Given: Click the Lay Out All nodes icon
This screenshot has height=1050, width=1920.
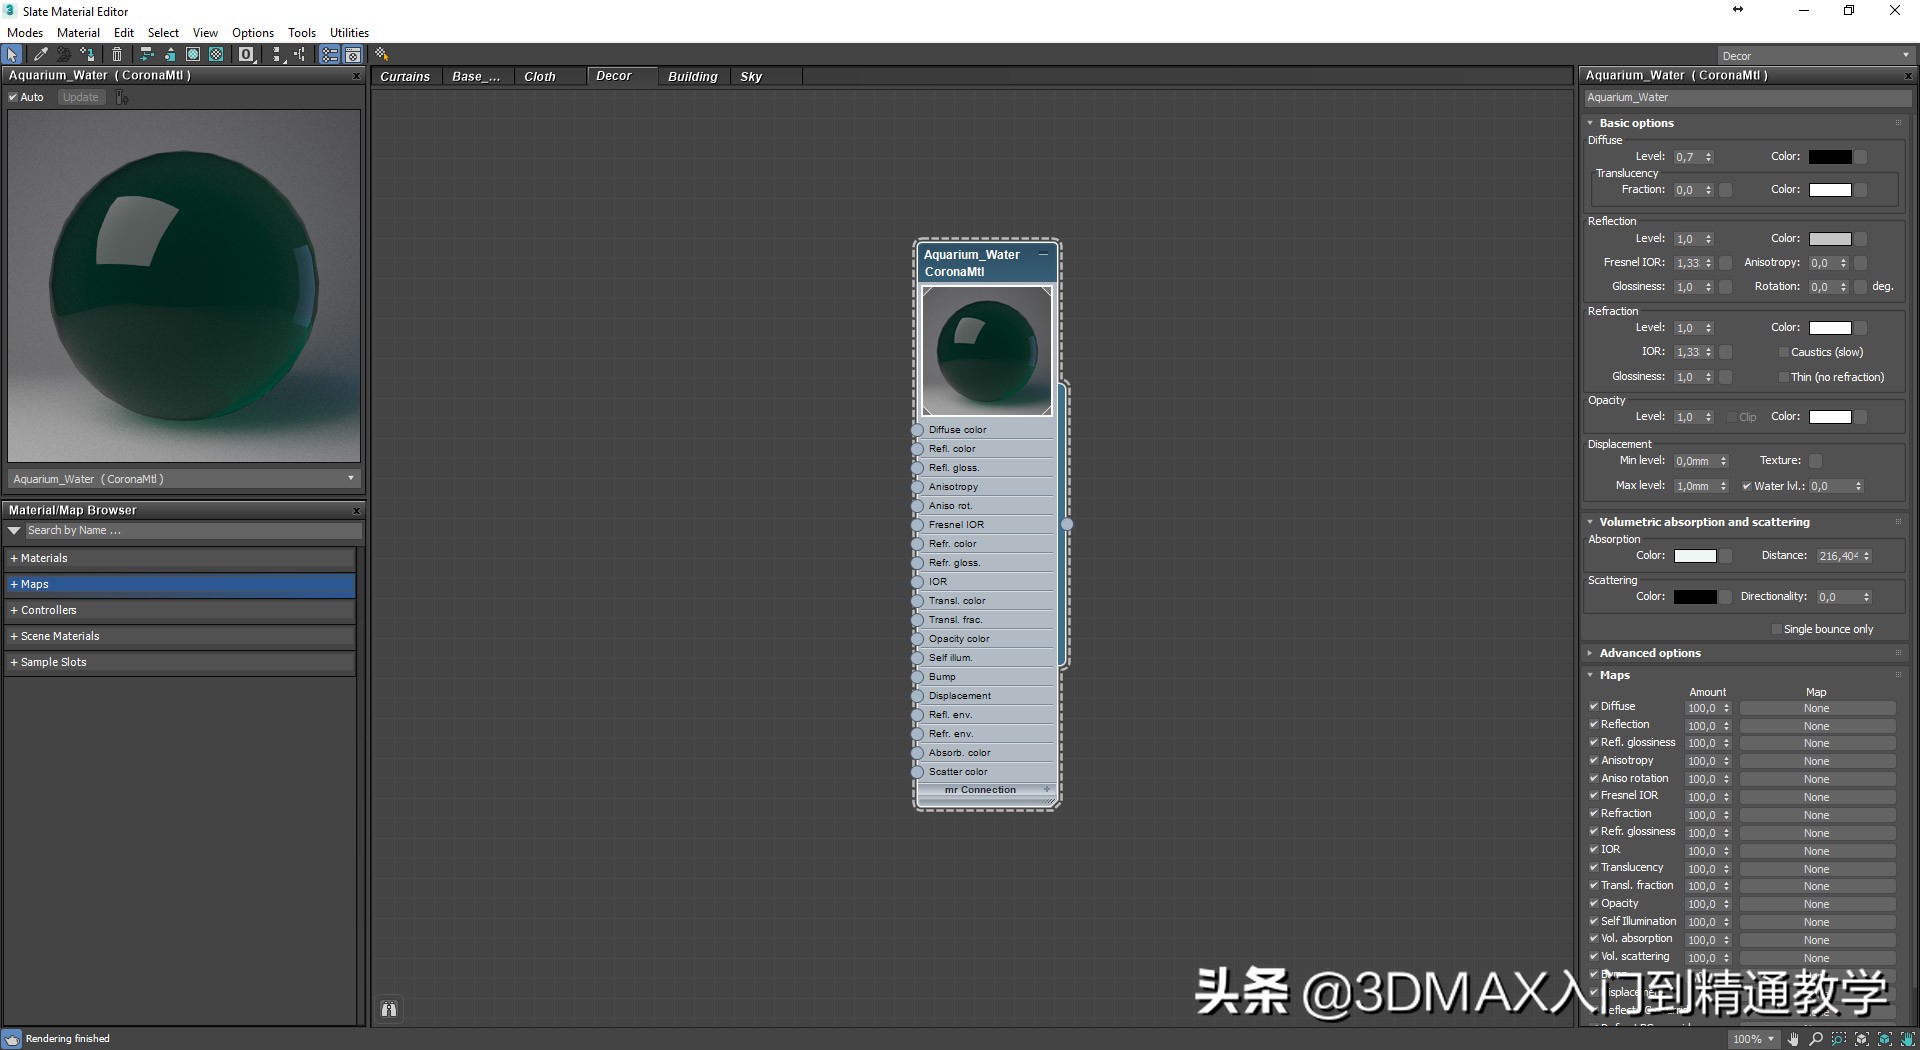Looking at the screenshot, I should (x=278, y=55).
